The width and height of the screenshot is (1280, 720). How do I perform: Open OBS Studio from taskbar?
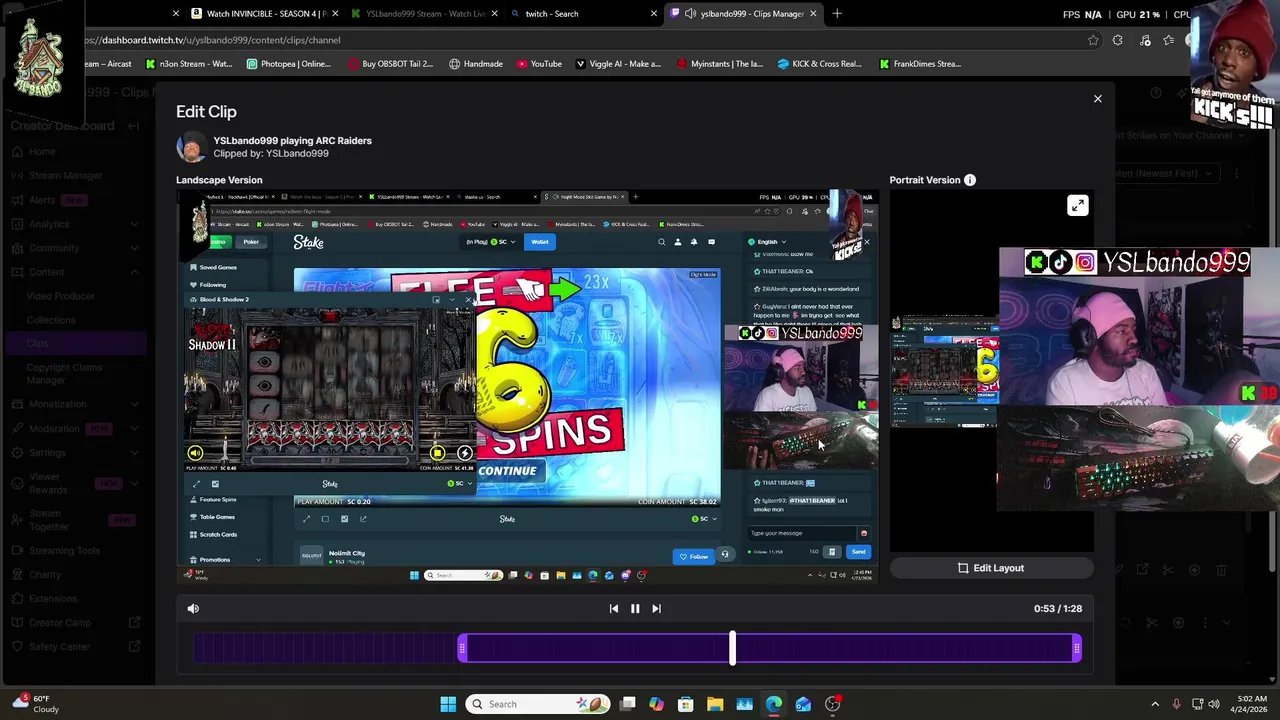point(832,704)
